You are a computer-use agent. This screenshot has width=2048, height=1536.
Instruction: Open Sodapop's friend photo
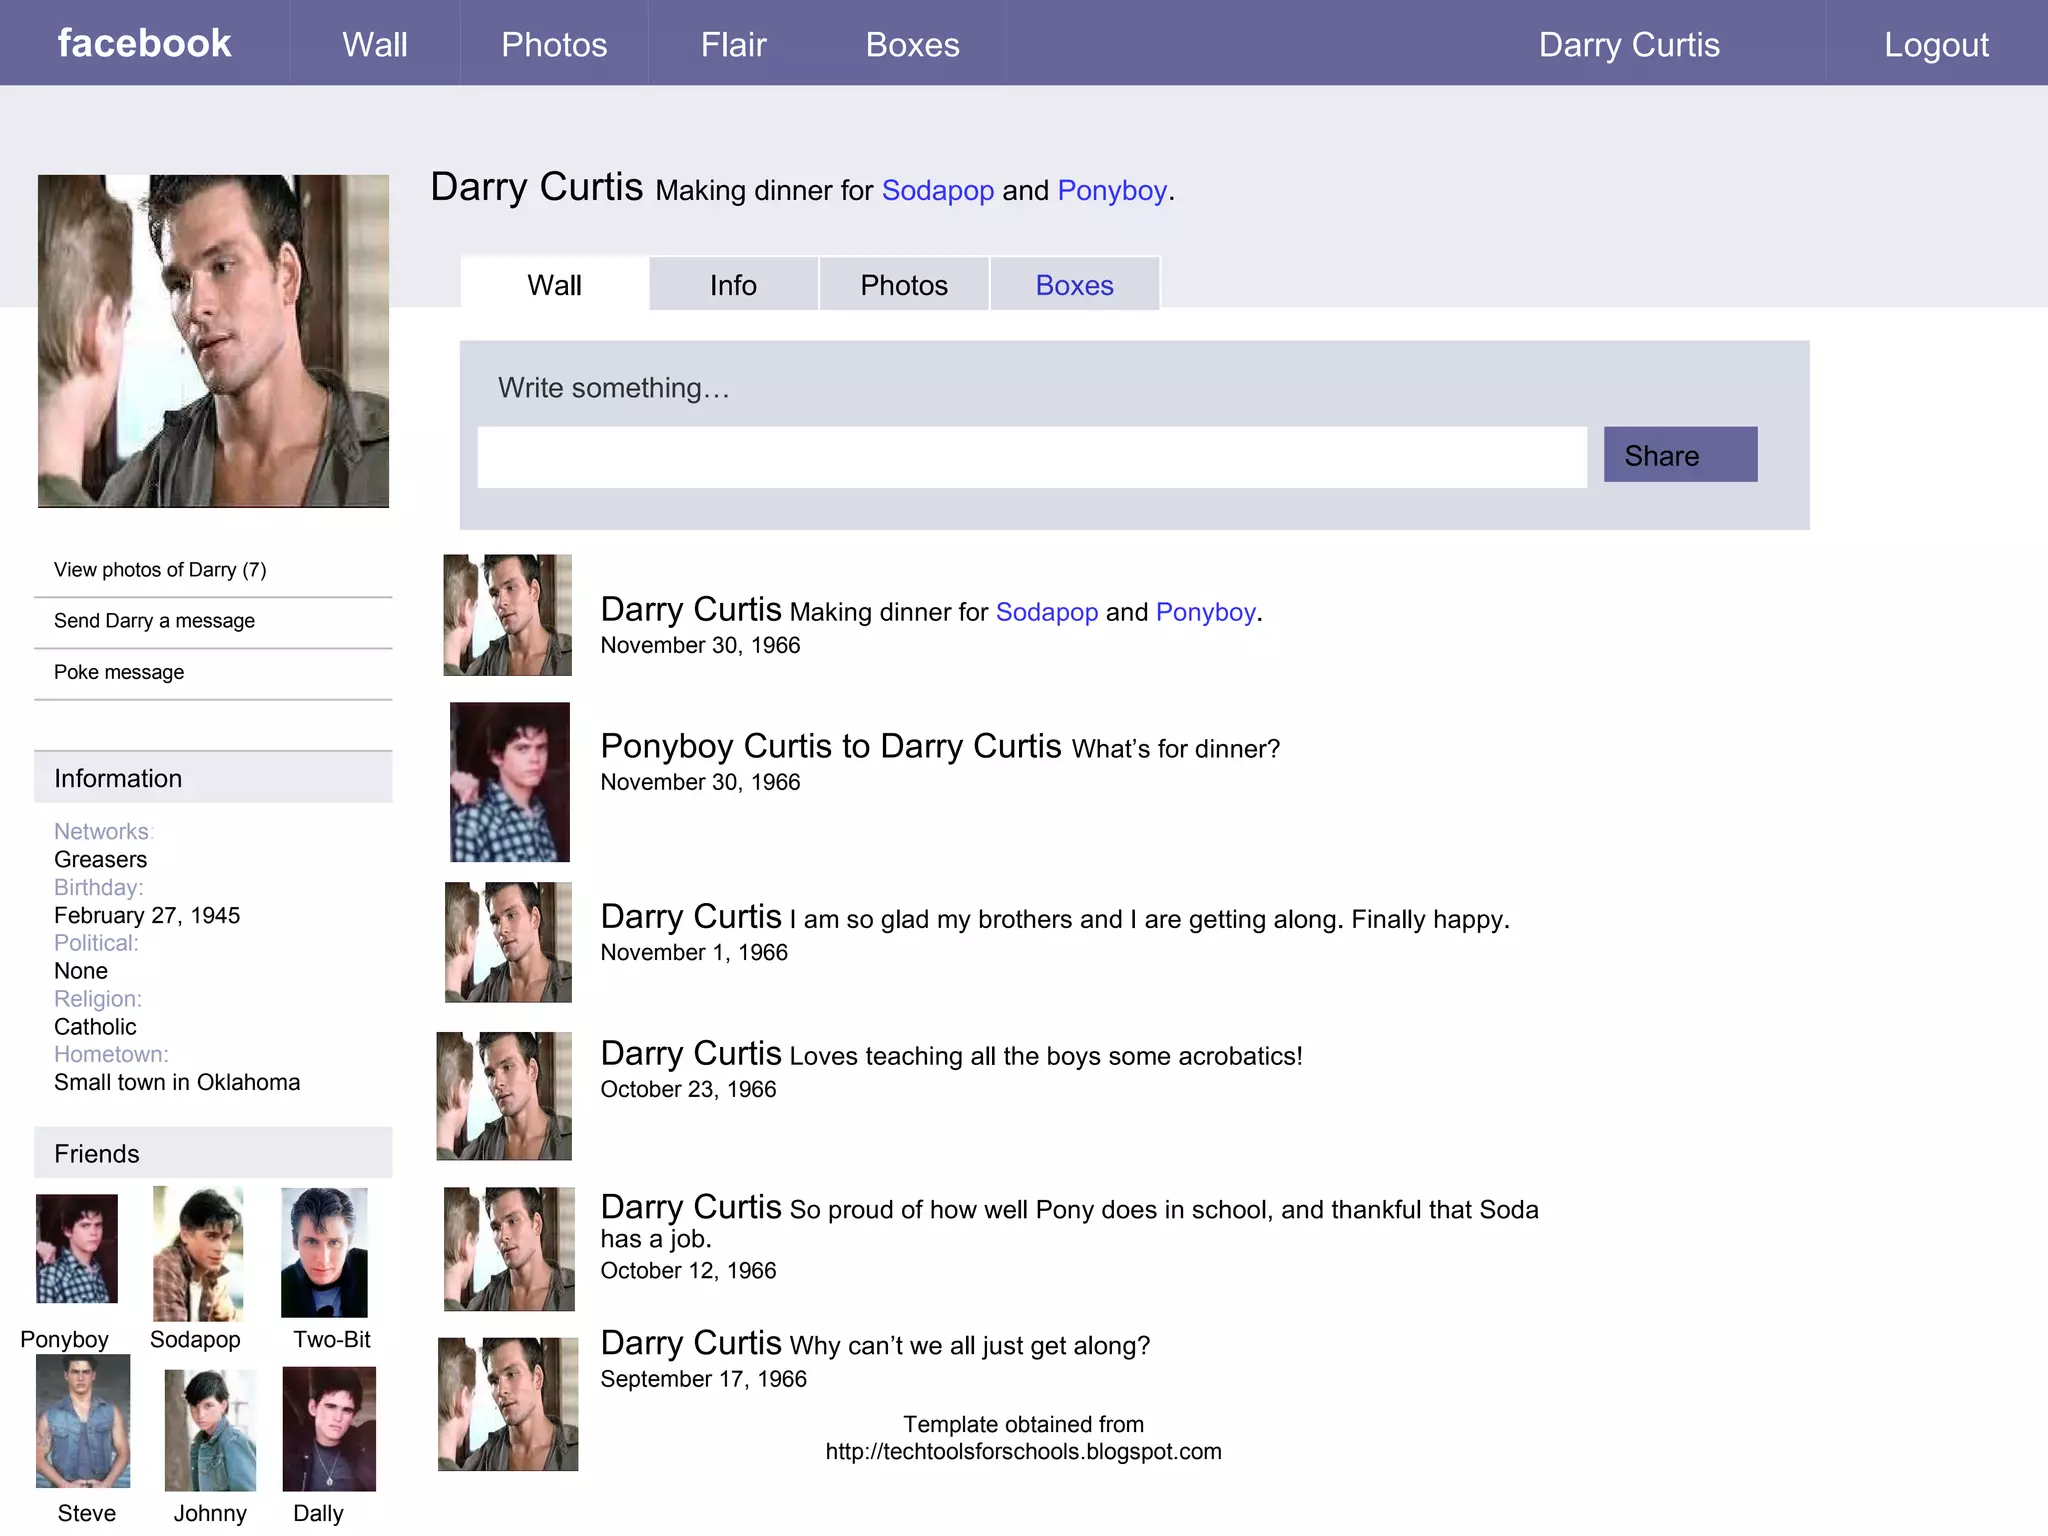click(198, 1254)
